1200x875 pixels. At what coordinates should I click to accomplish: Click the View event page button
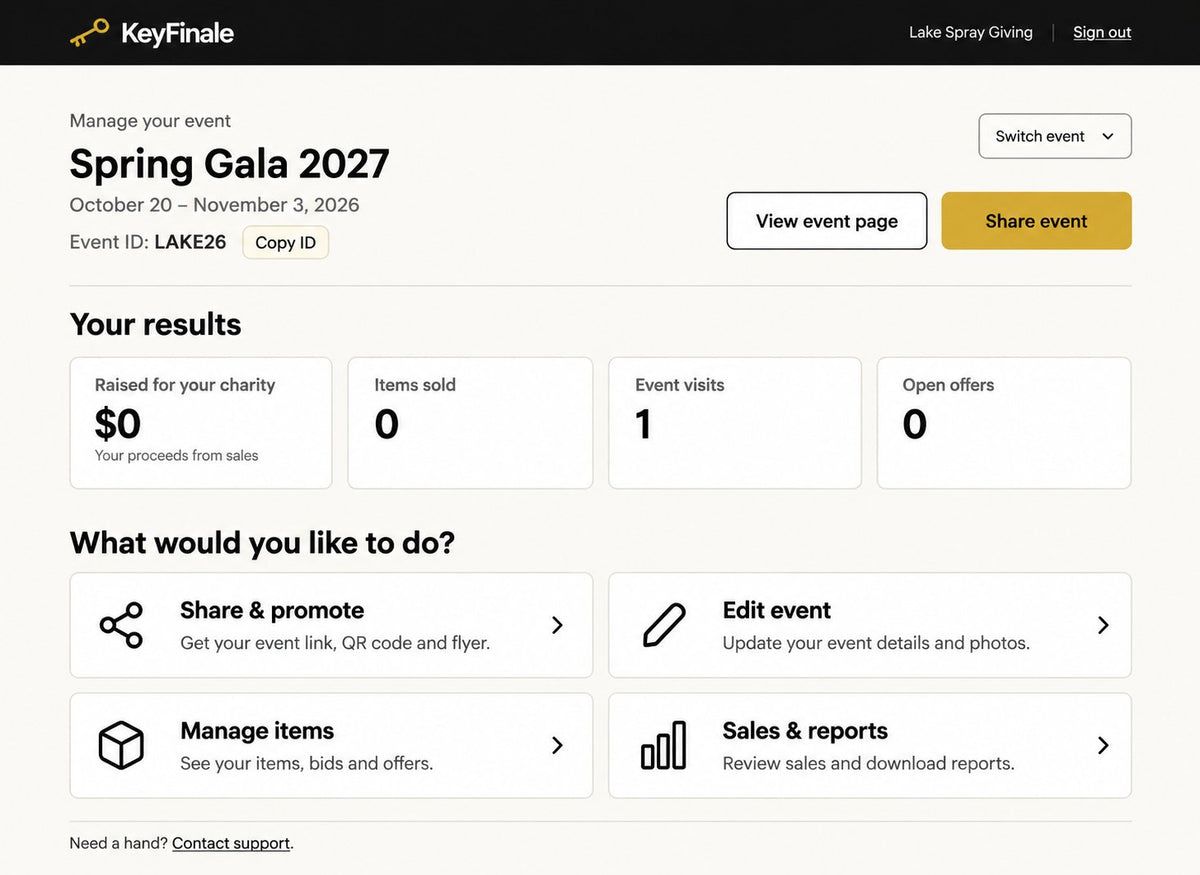point(827,221)
